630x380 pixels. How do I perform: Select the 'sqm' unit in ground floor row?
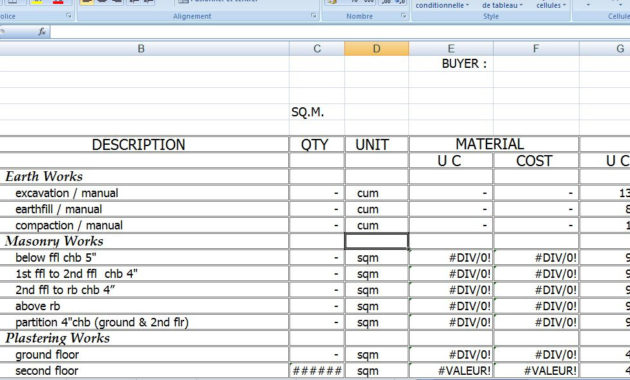376,355
